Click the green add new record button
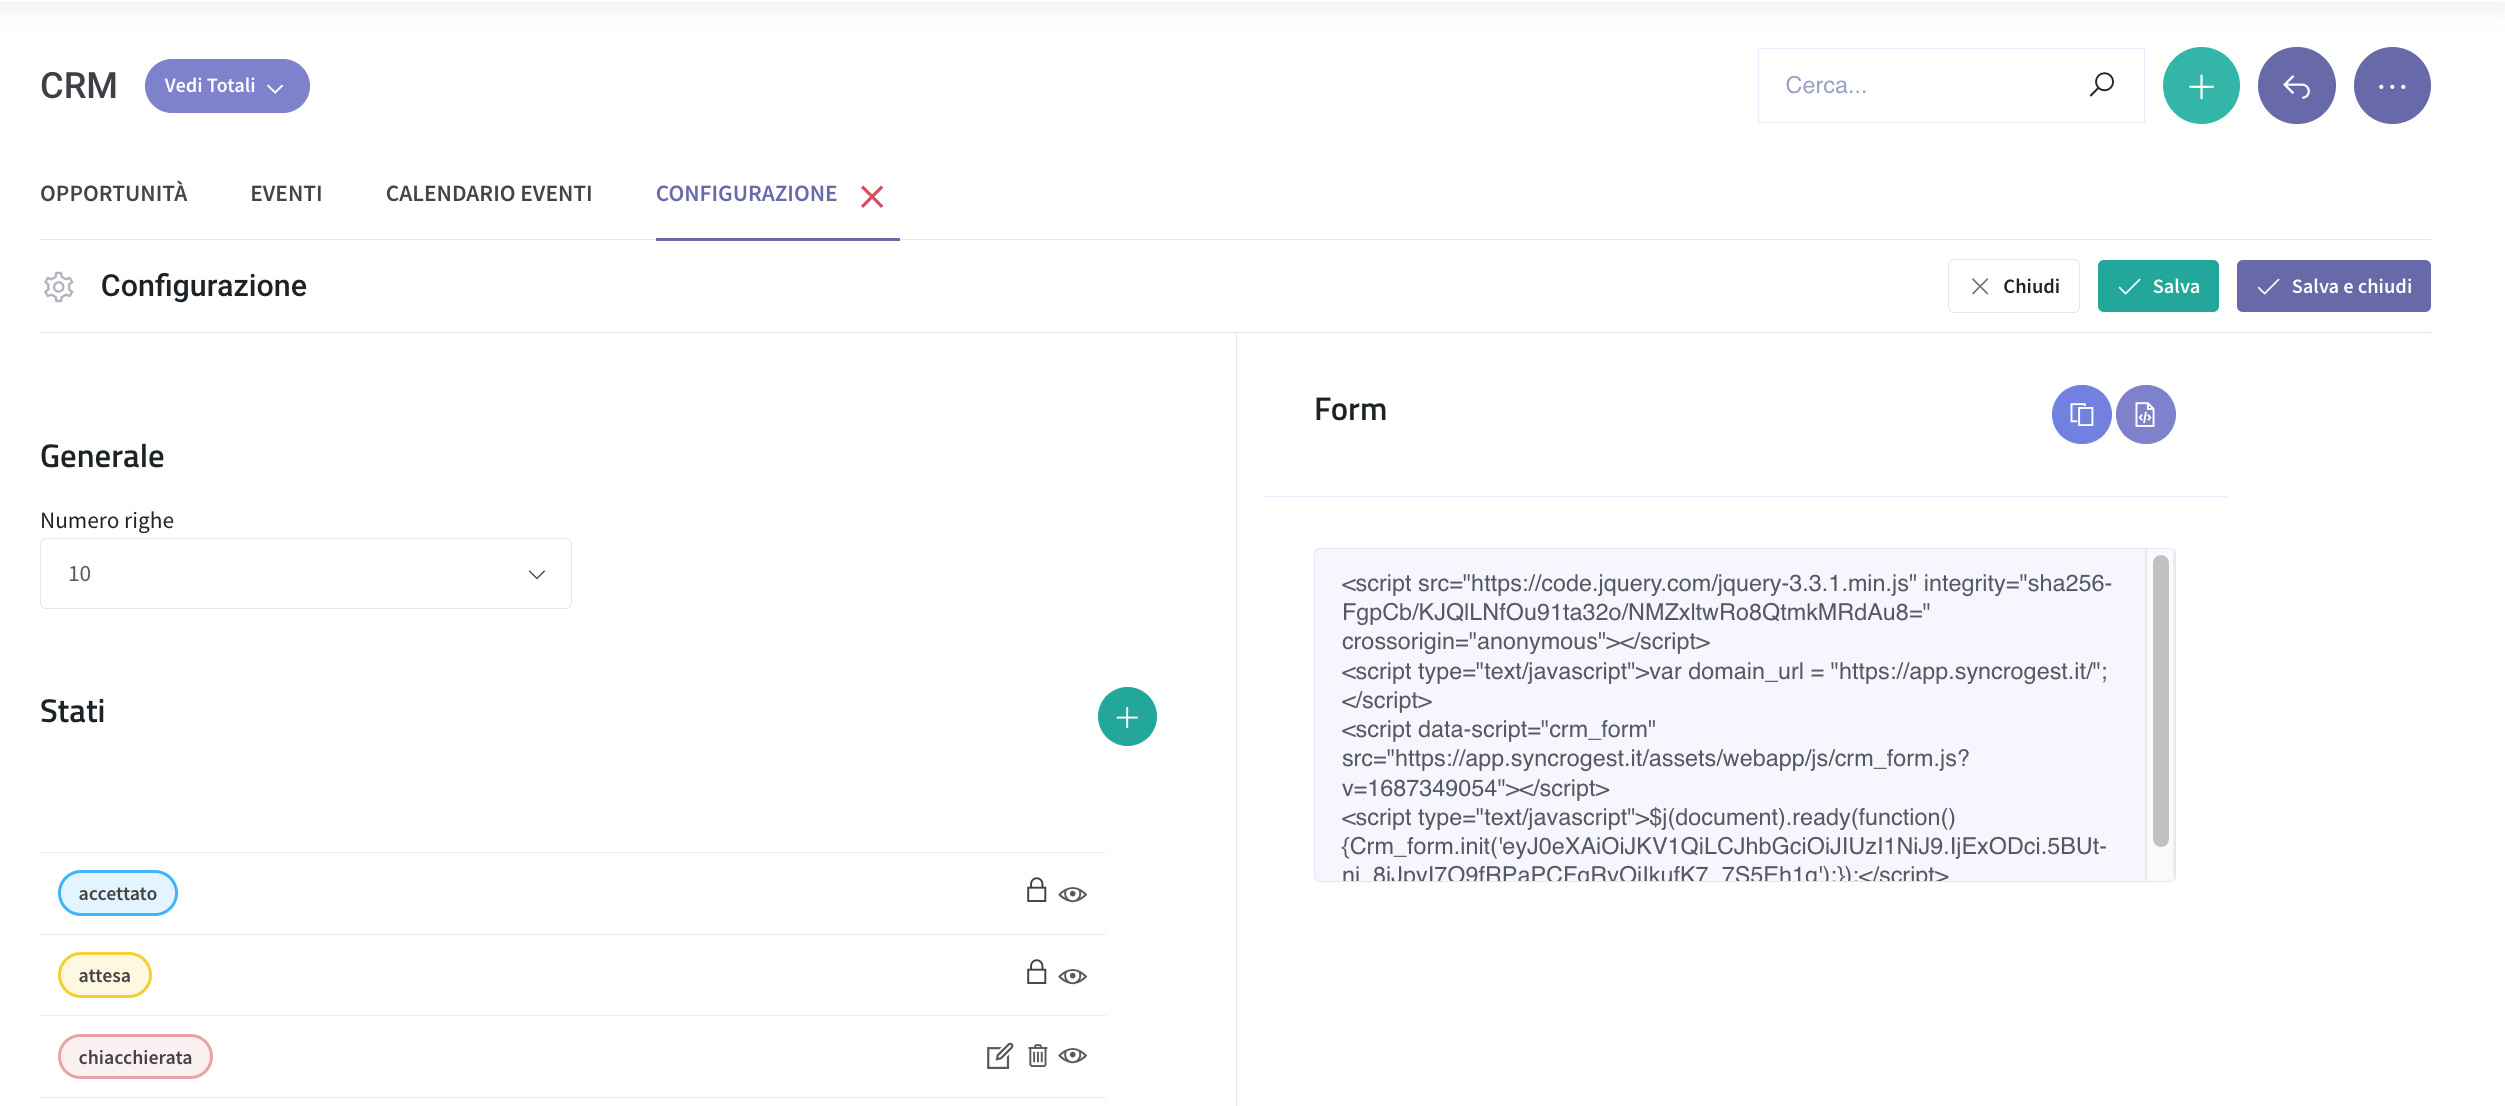The image size is (2505, 1106). (x=2200, y=86)
